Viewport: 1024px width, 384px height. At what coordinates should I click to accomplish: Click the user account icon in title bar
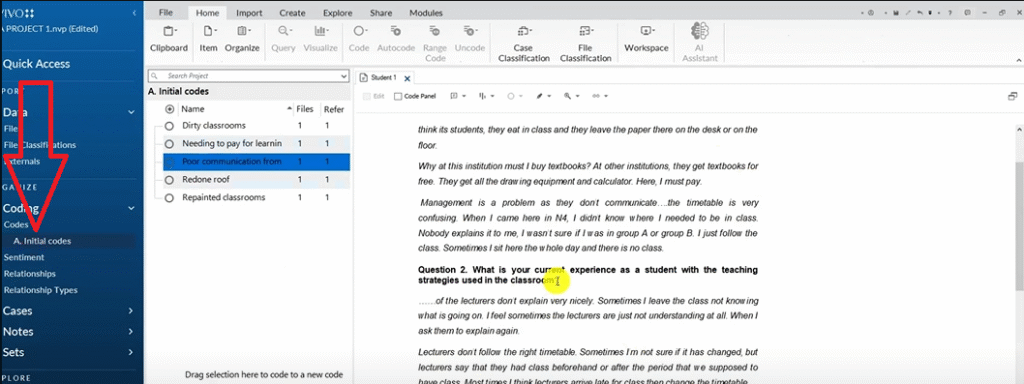pos(871,13)
